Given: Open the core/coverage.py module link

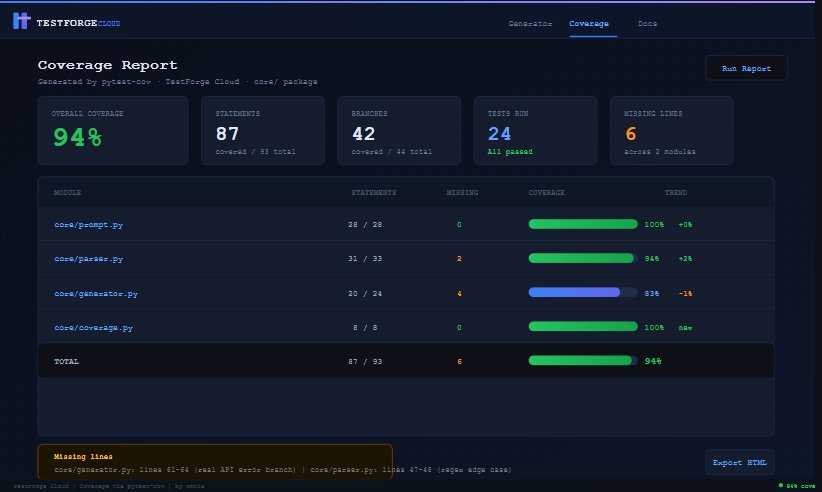Looking at the screenshot, I should tap(93, 328).
